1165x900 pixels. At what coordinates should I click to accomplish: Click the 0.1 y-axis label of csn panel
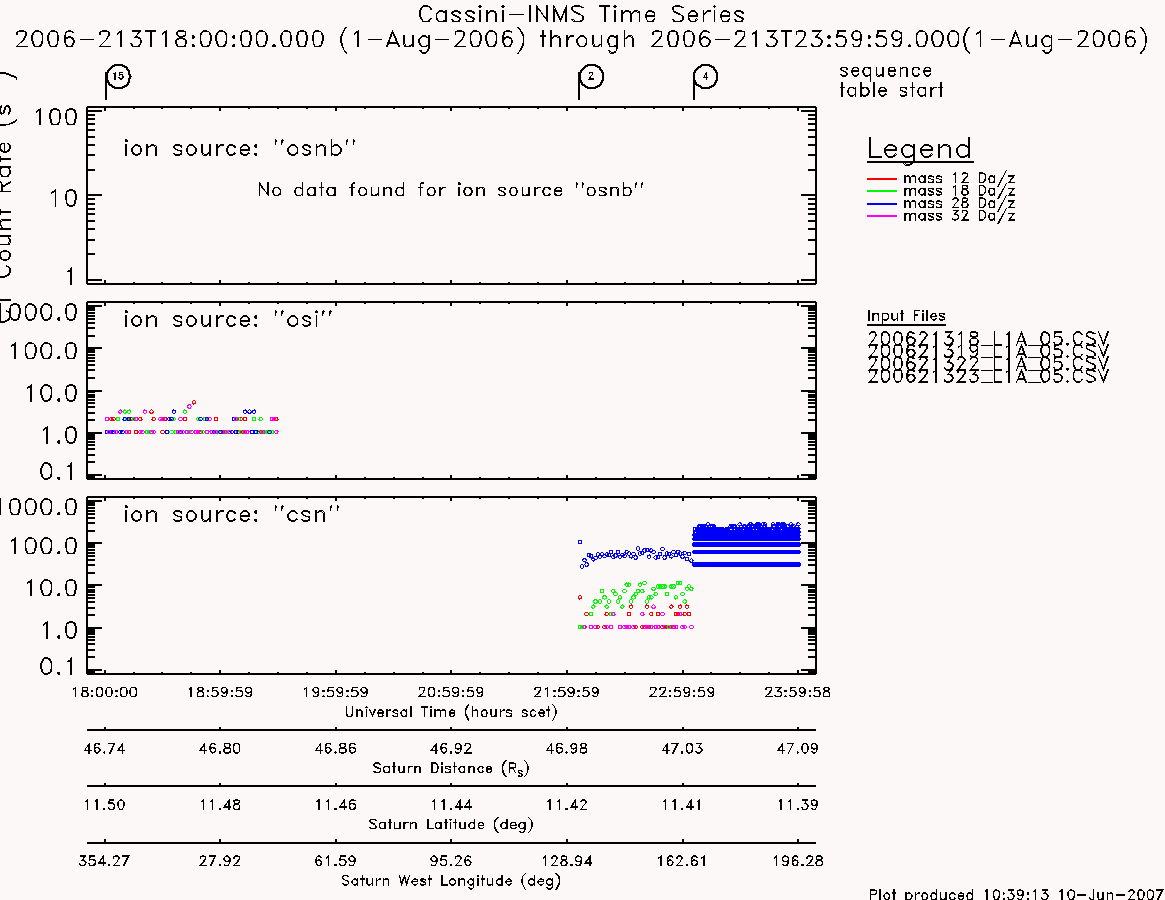click(x=57, y=666)
